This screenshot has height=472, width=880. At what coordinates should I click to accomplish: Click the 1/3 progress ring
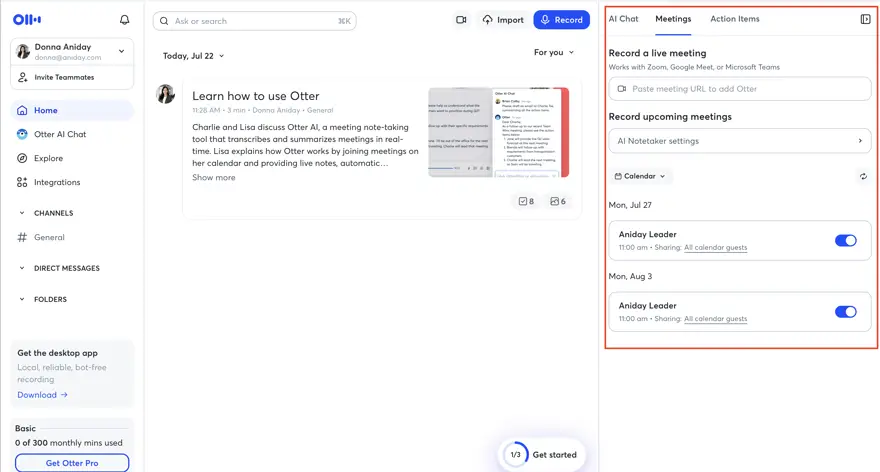click(x=515, y=455)
